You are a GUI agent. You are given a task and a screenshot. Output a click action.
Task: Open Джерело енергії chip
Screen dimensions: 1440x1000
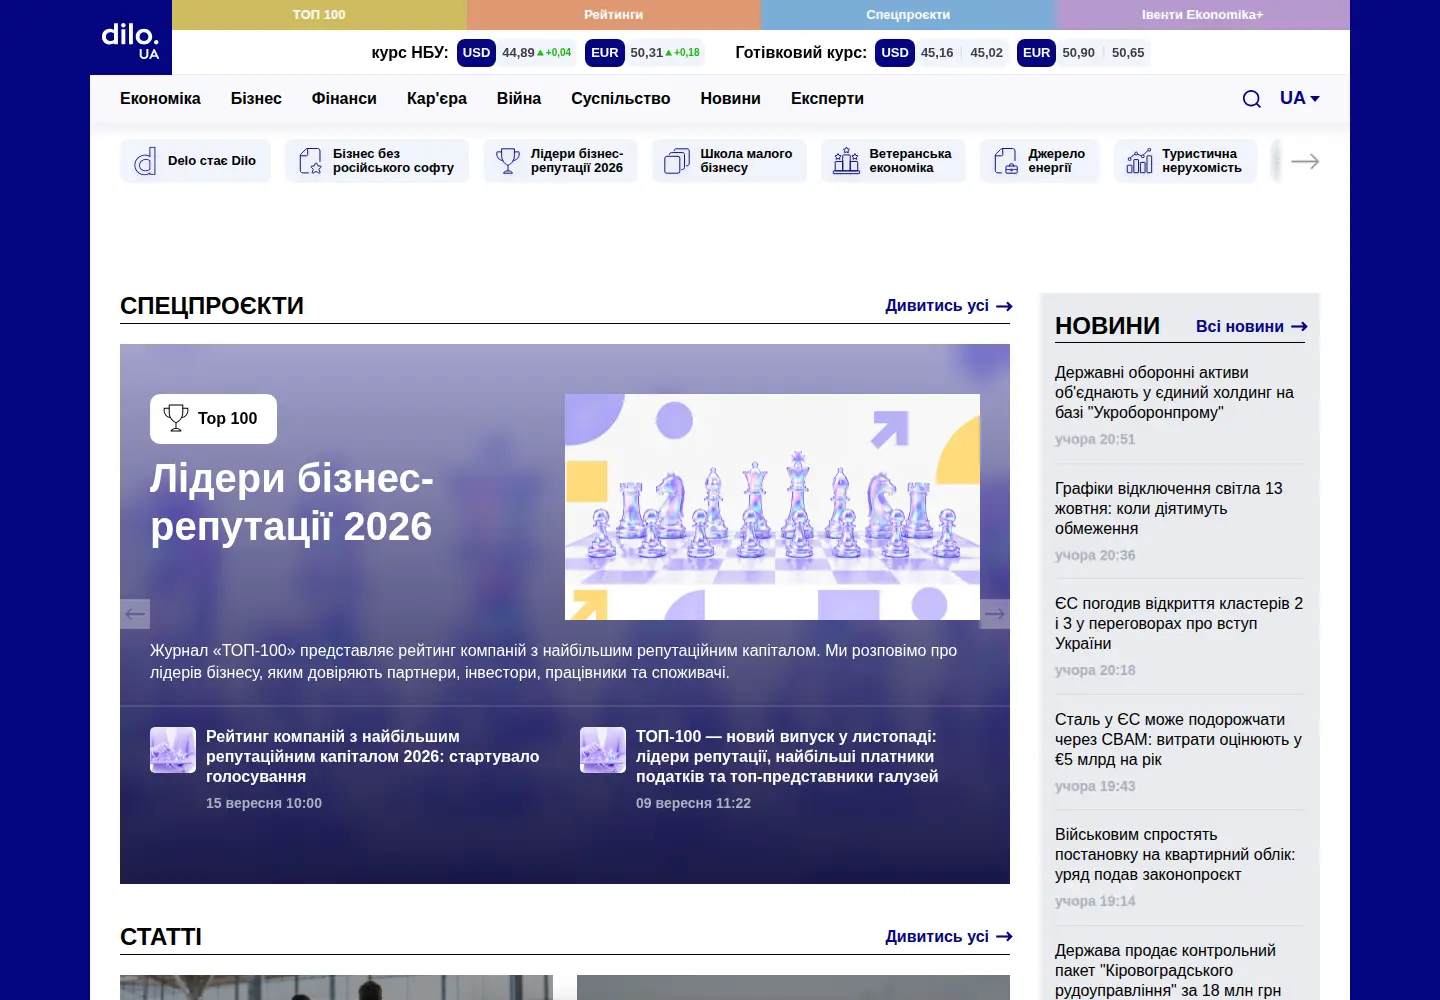(x=1040, y=161)
